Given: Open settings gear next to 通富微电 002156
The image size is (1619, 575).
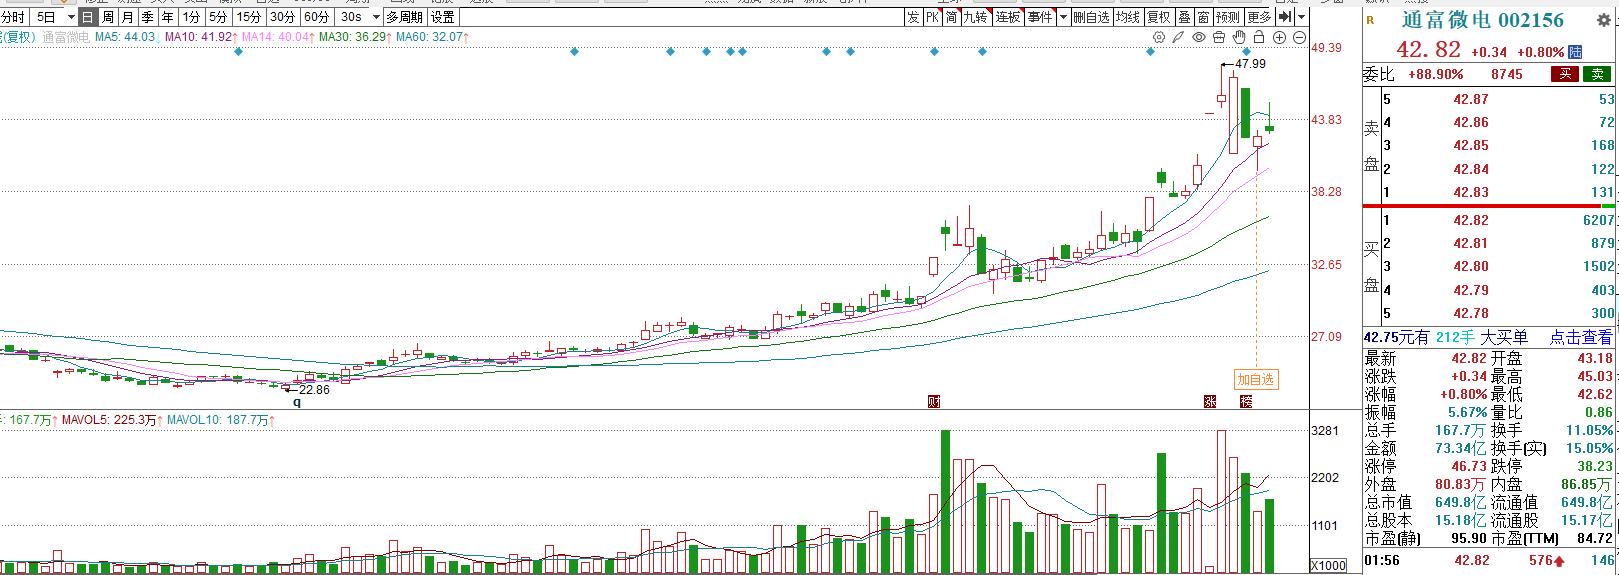Looking at the screenshot, I should coord(1603,20).
